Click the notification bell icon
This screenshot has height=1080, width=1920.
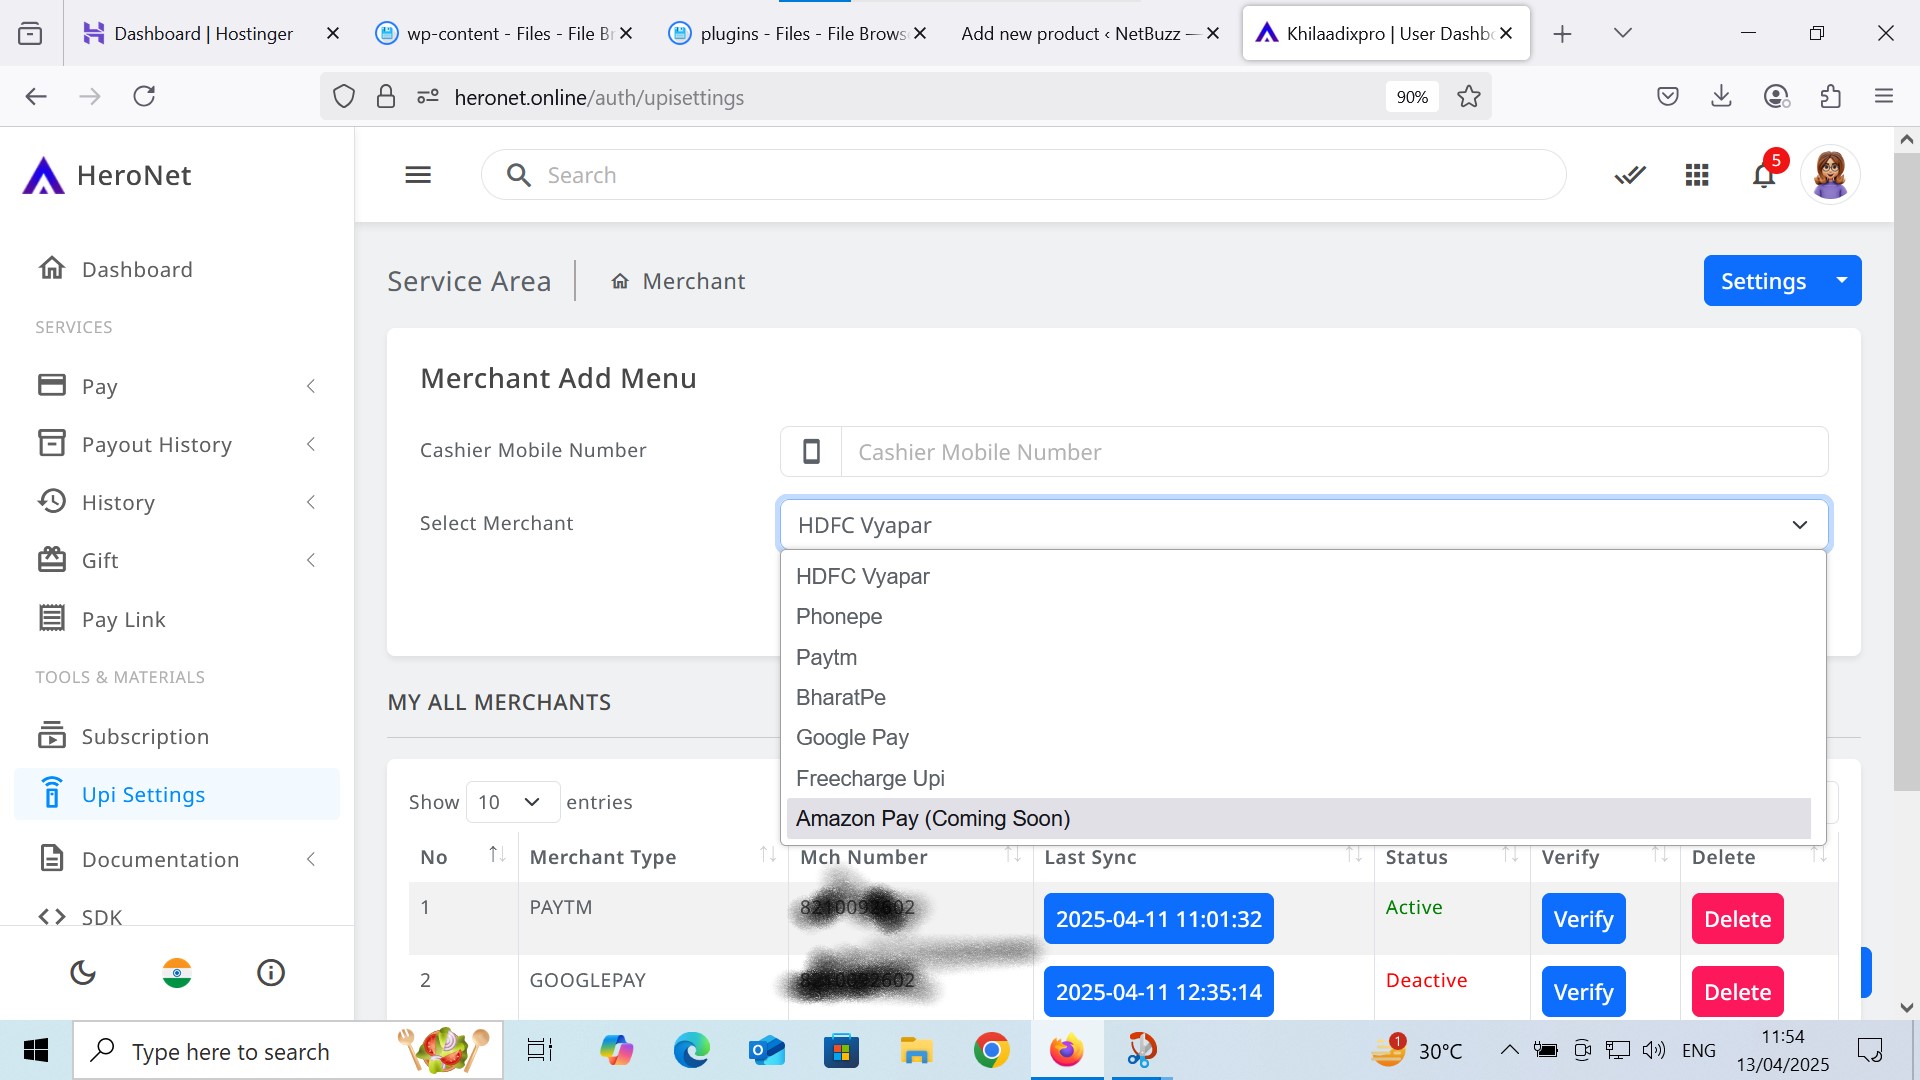coord(1763,176)
